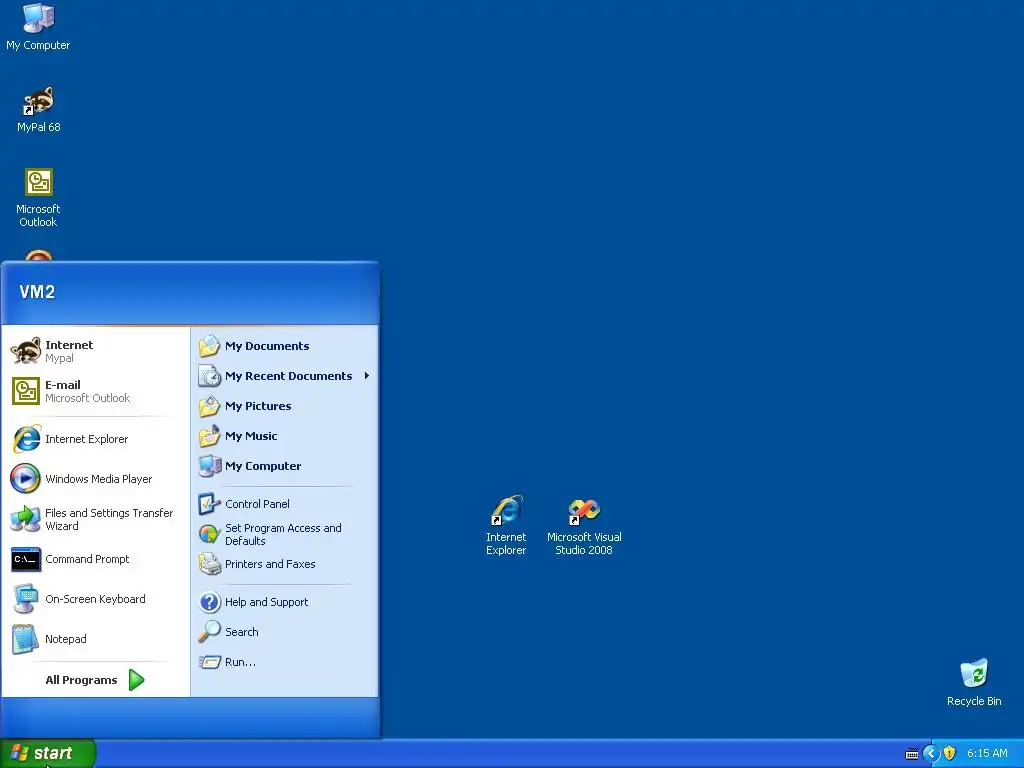Open Search from Start menu
The height and width of the screenshot is (768, 1024).
point(285,632)
